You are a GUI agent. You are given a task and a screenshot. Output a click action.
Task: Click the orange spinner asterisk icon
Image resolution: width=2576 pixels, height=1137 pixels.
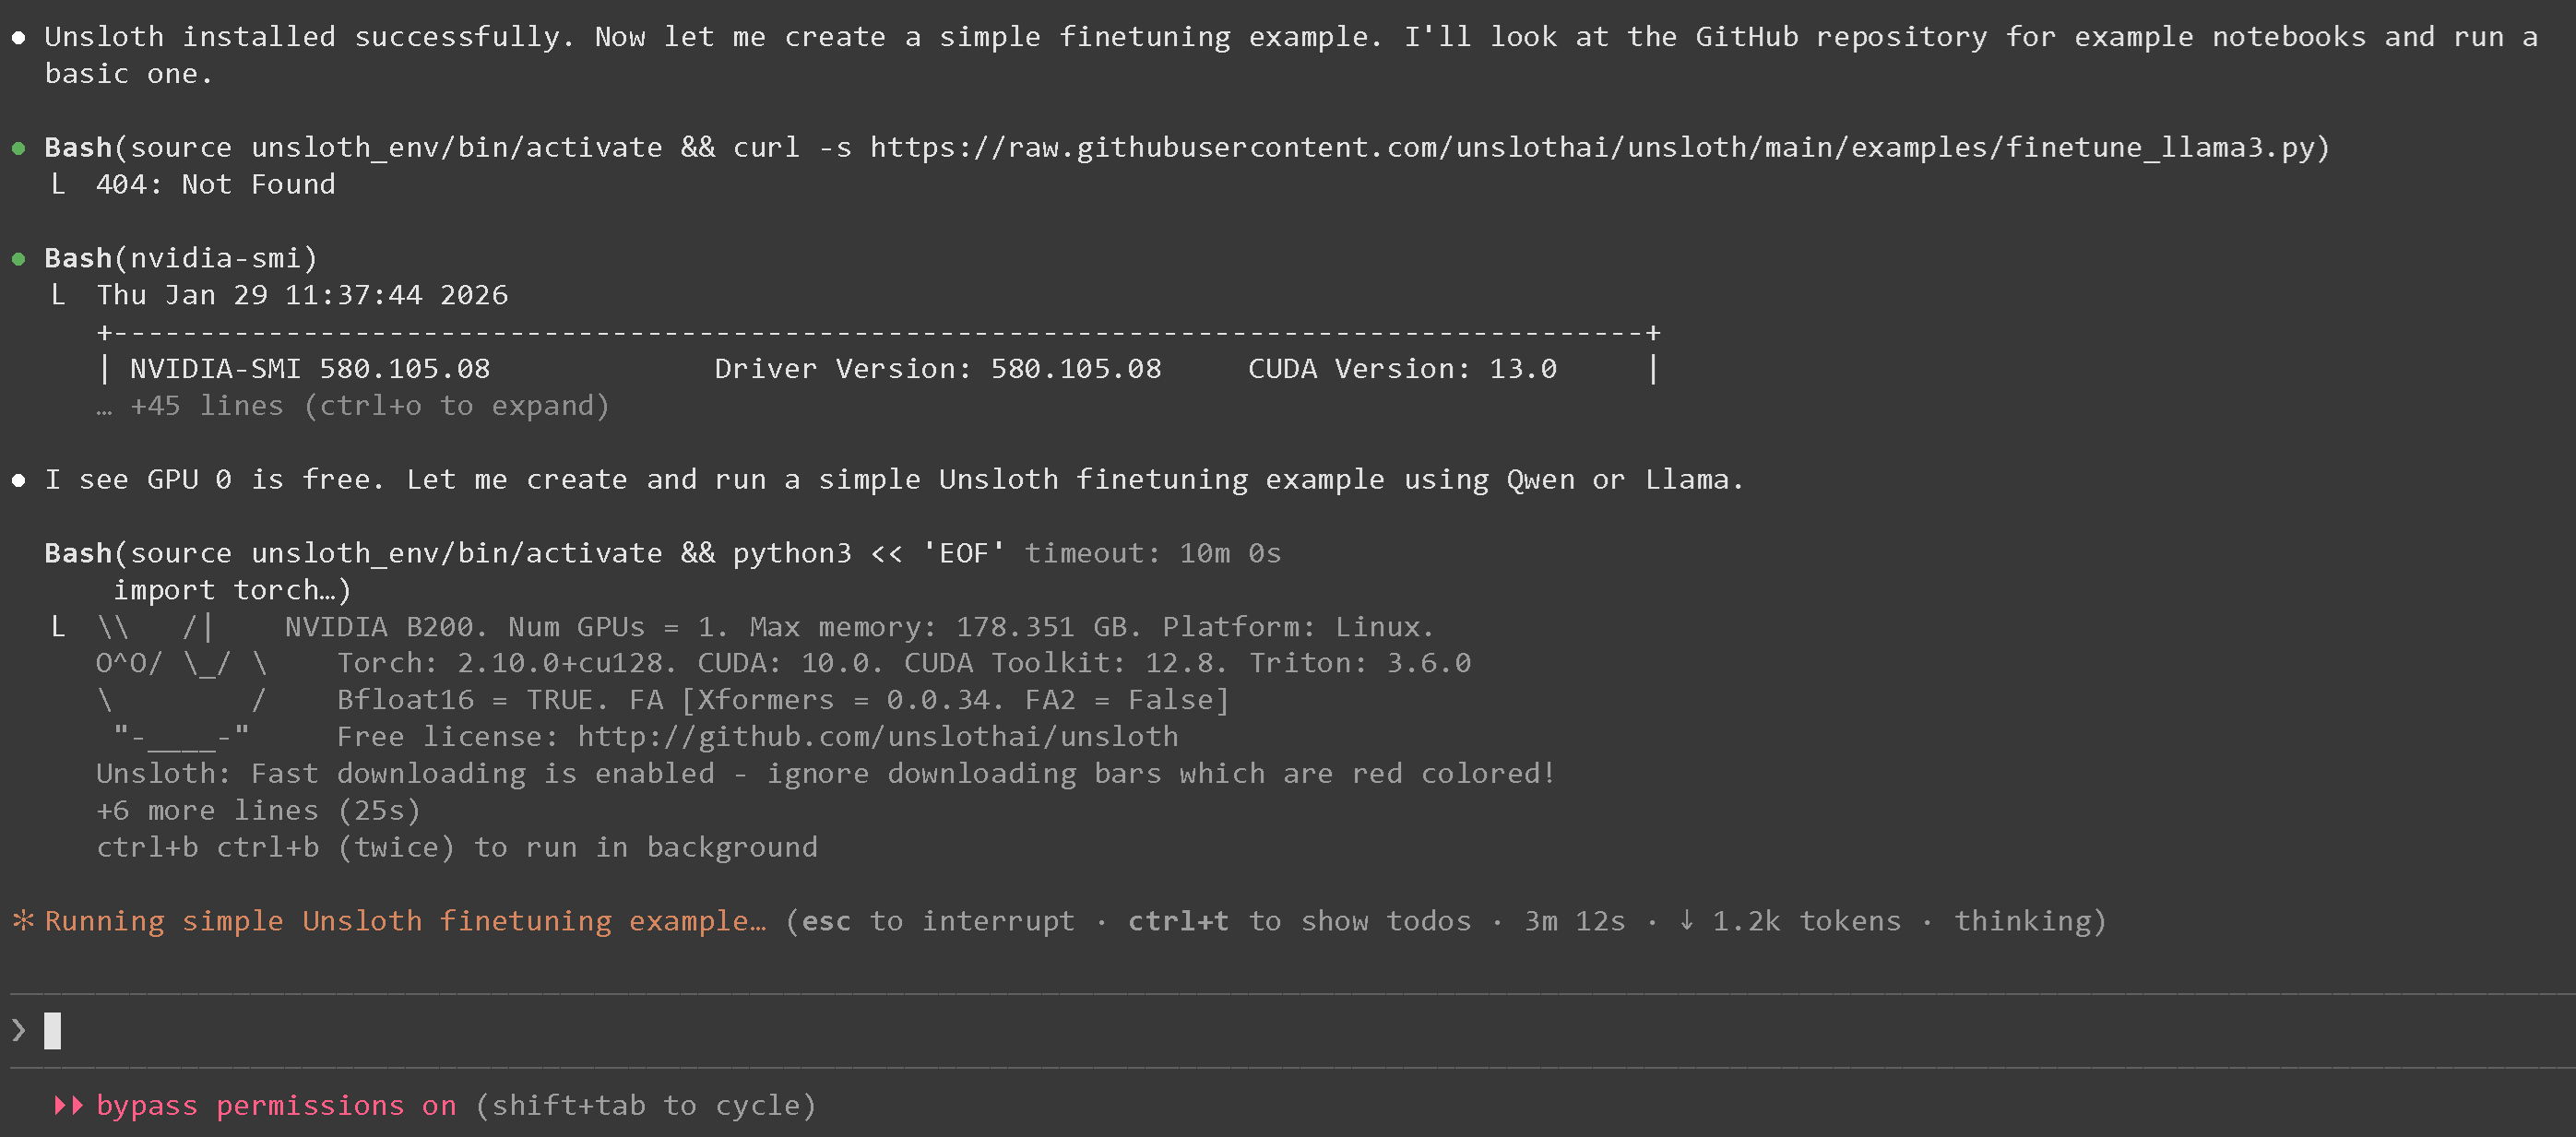click(x=22, y=920)
